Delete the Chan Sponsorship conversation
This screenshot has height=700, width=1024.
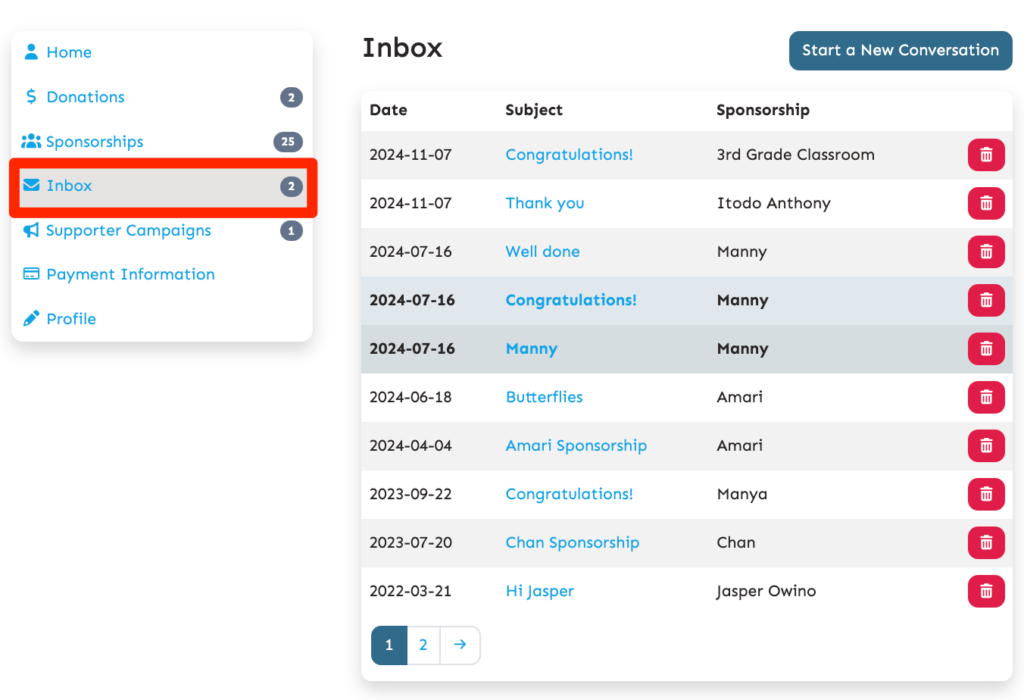tap(985, 543)
